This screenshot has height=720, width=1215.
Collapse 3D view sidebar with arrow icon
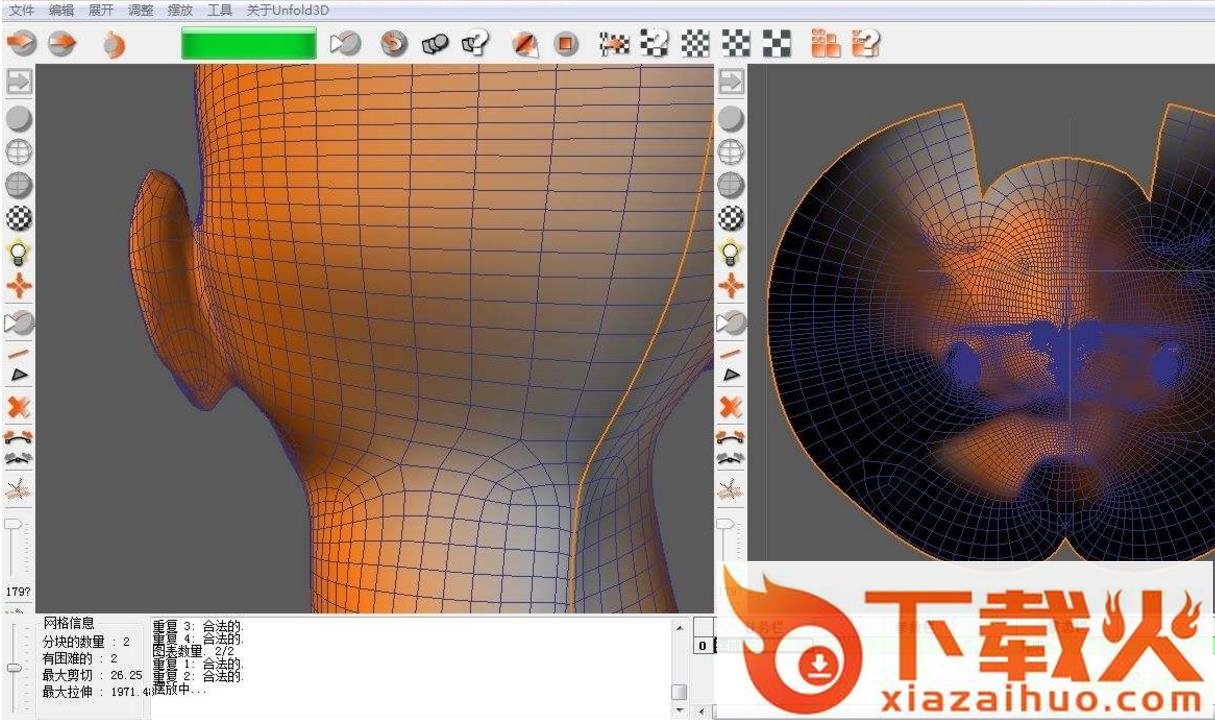coord(19,82)
